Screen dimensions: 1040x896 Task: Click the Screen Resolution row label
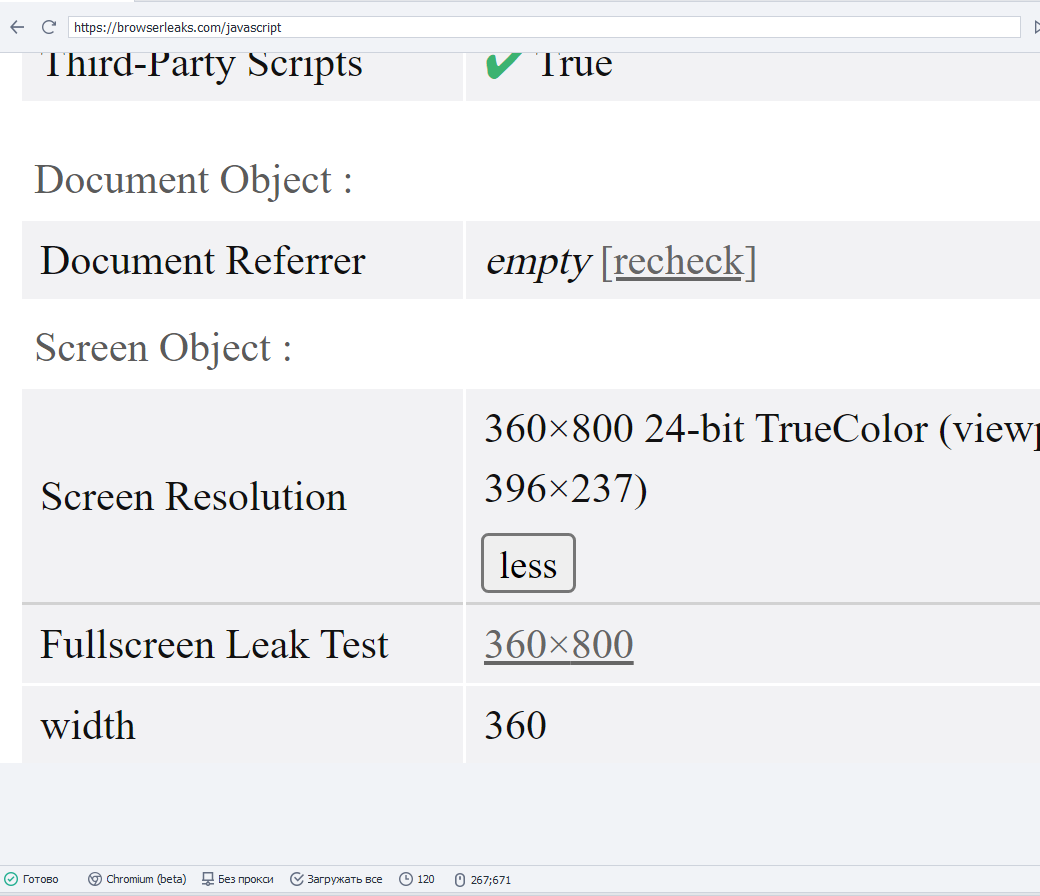tap(193, 497)
